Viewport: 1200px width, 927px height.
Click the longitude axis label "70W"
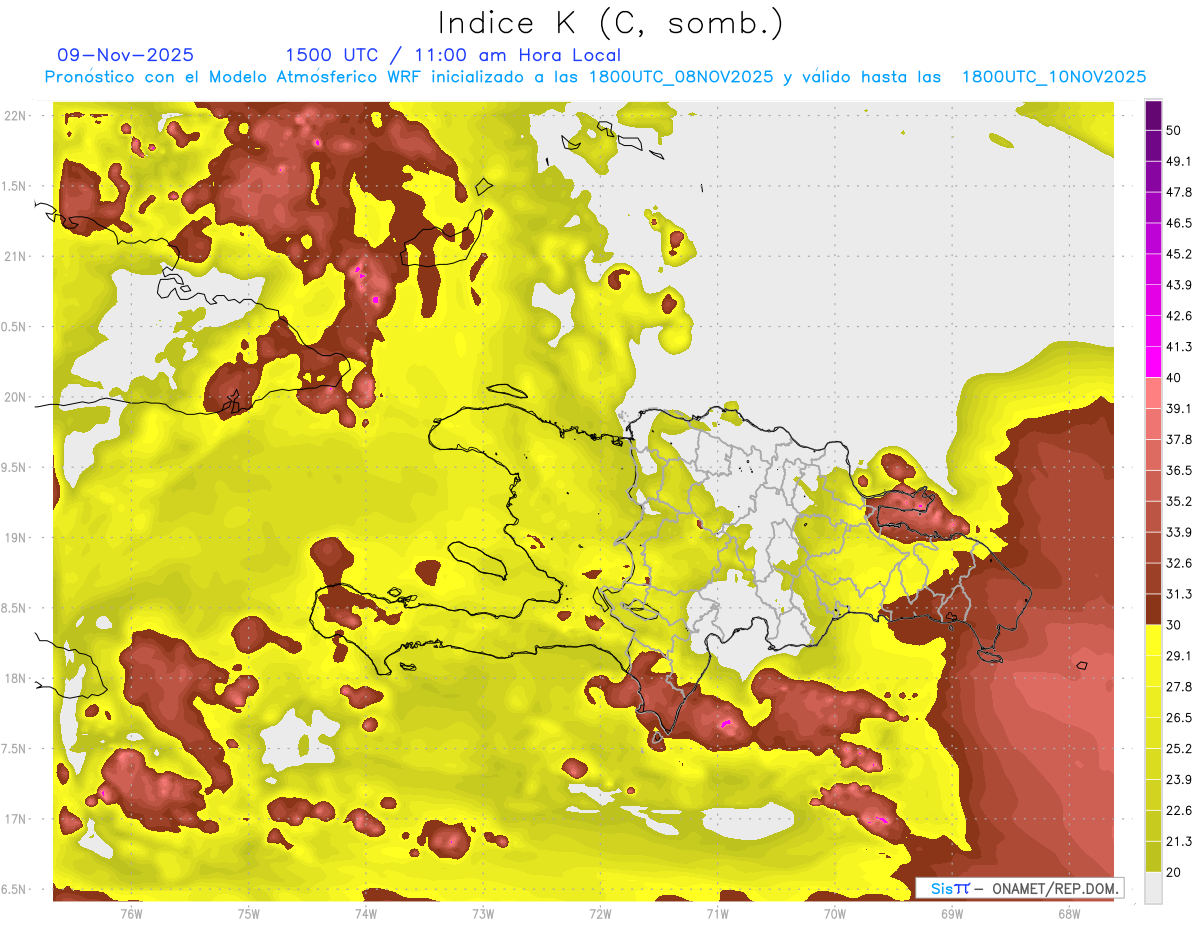click(835, 914)
